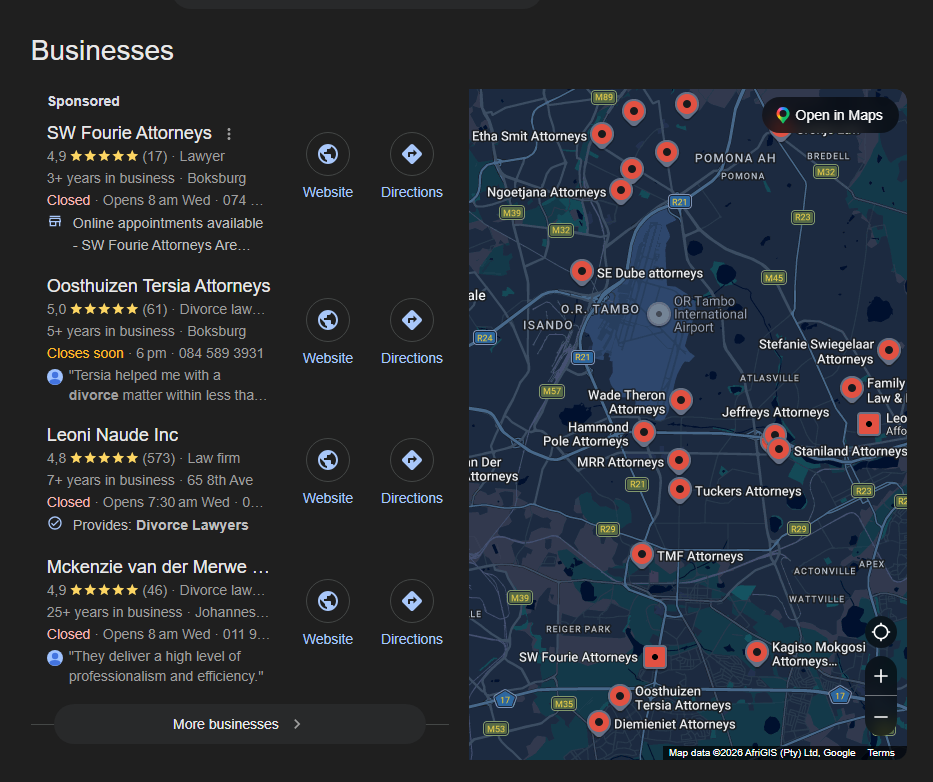Get directions to Mckenzie van der Merwe

(412, 601)
